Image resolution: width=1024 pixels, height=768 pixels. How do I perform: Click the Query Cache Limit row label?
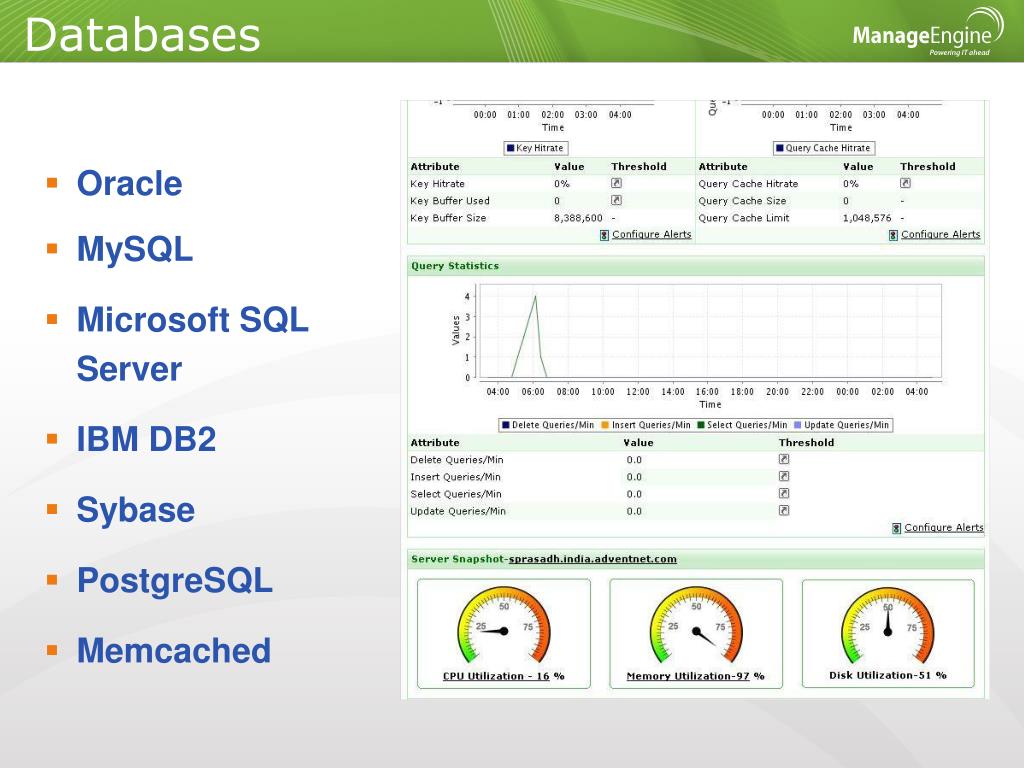[x=744, y=218]
